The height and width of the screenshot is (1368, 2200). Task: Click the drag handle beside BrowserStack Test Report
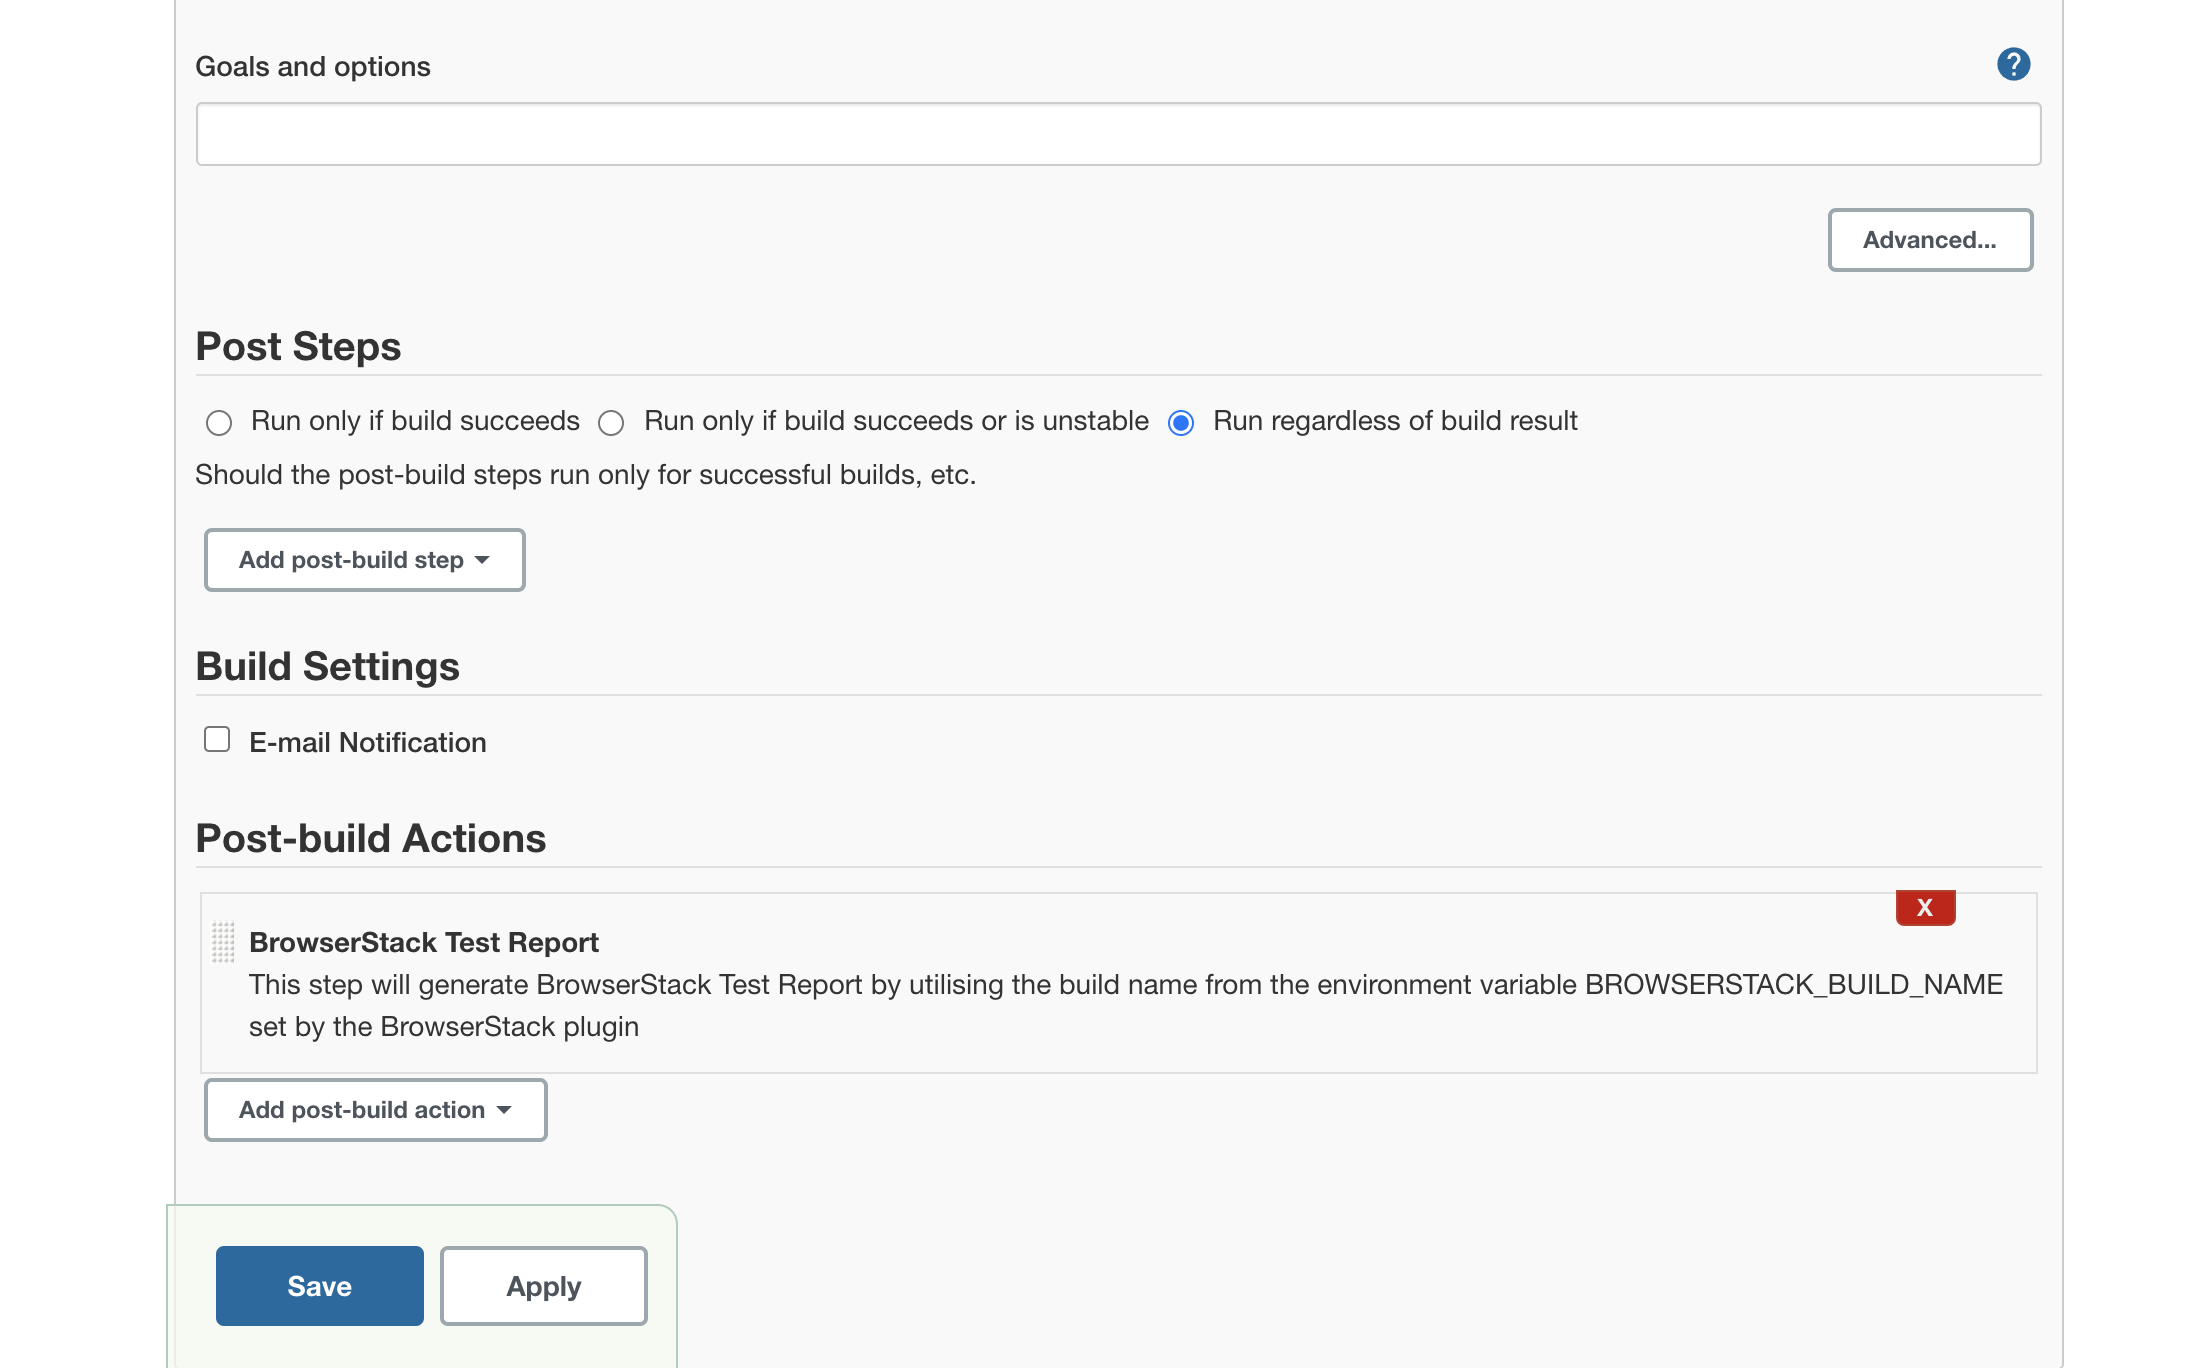(223, 941)
